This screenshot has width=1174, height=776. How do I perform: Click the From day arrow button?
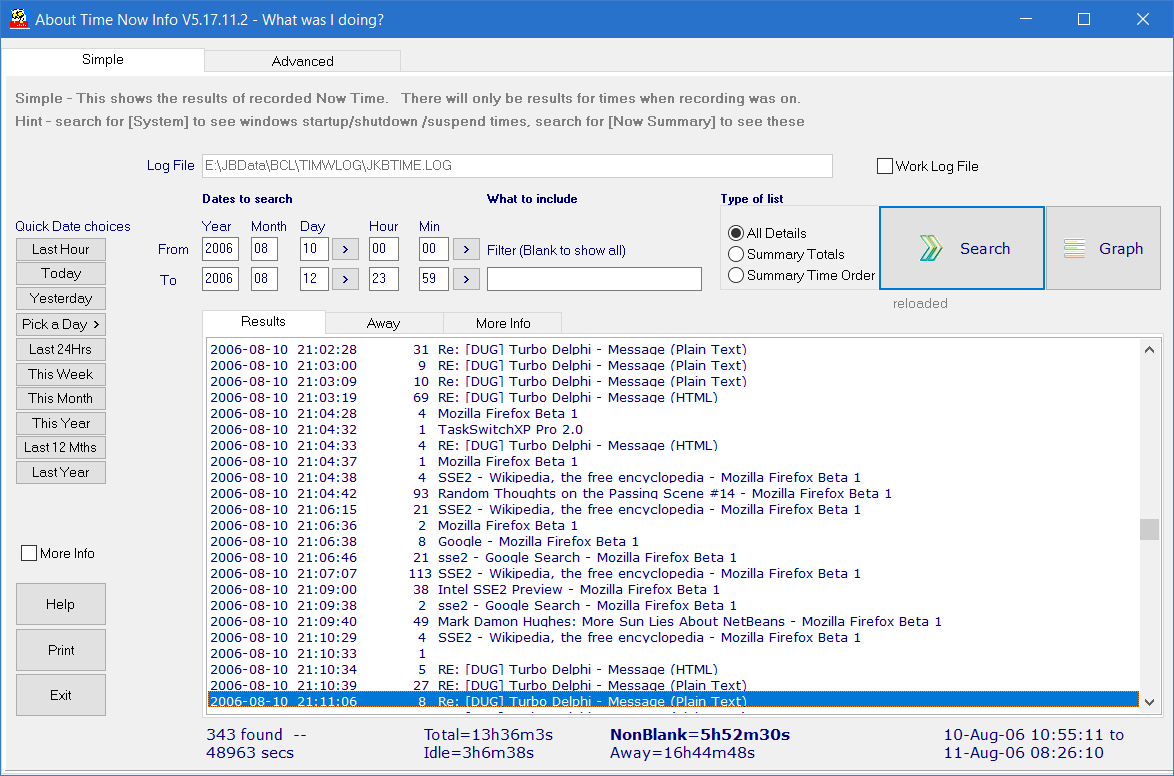point(344,249)
